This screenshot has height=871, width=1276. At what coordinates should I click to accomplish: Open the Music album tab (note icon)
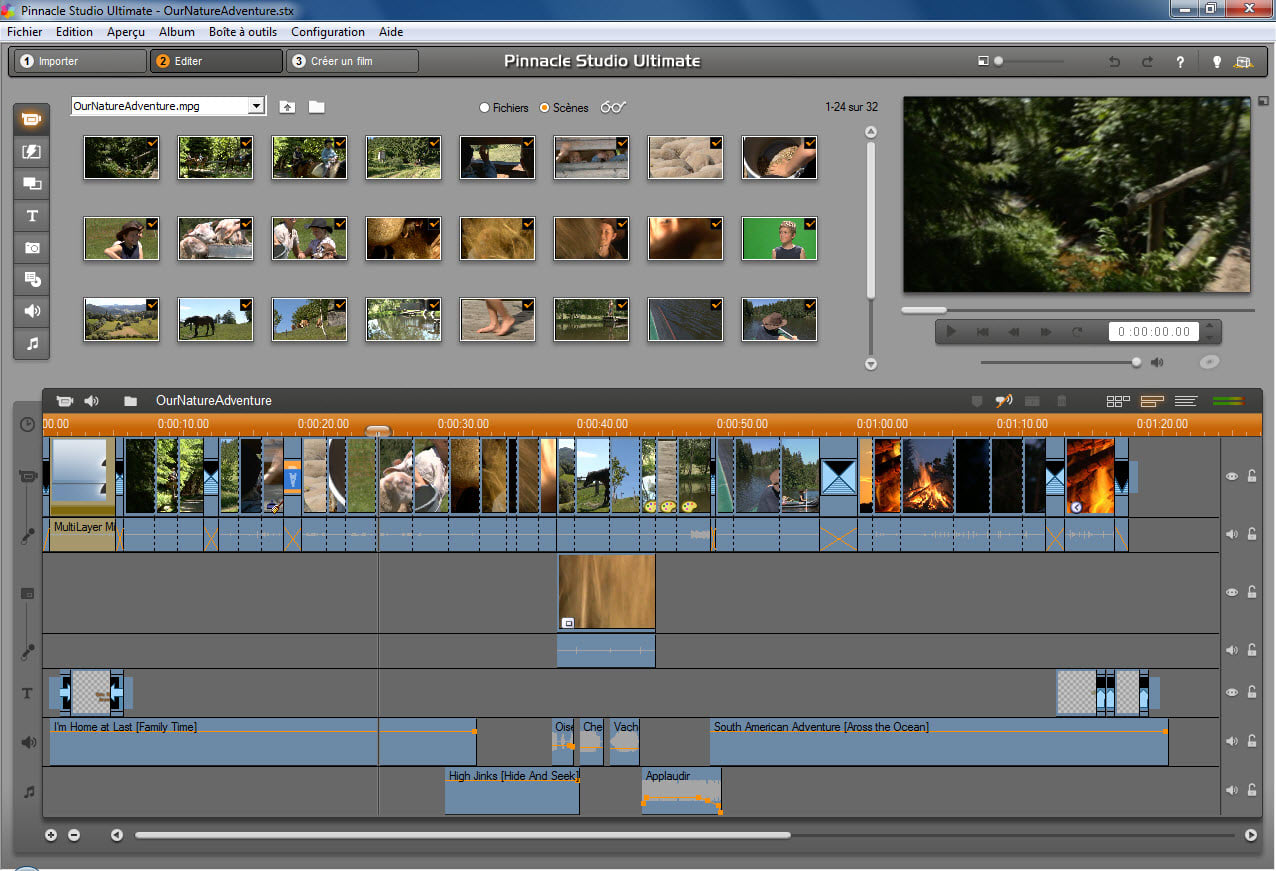(x=31, y=344)
